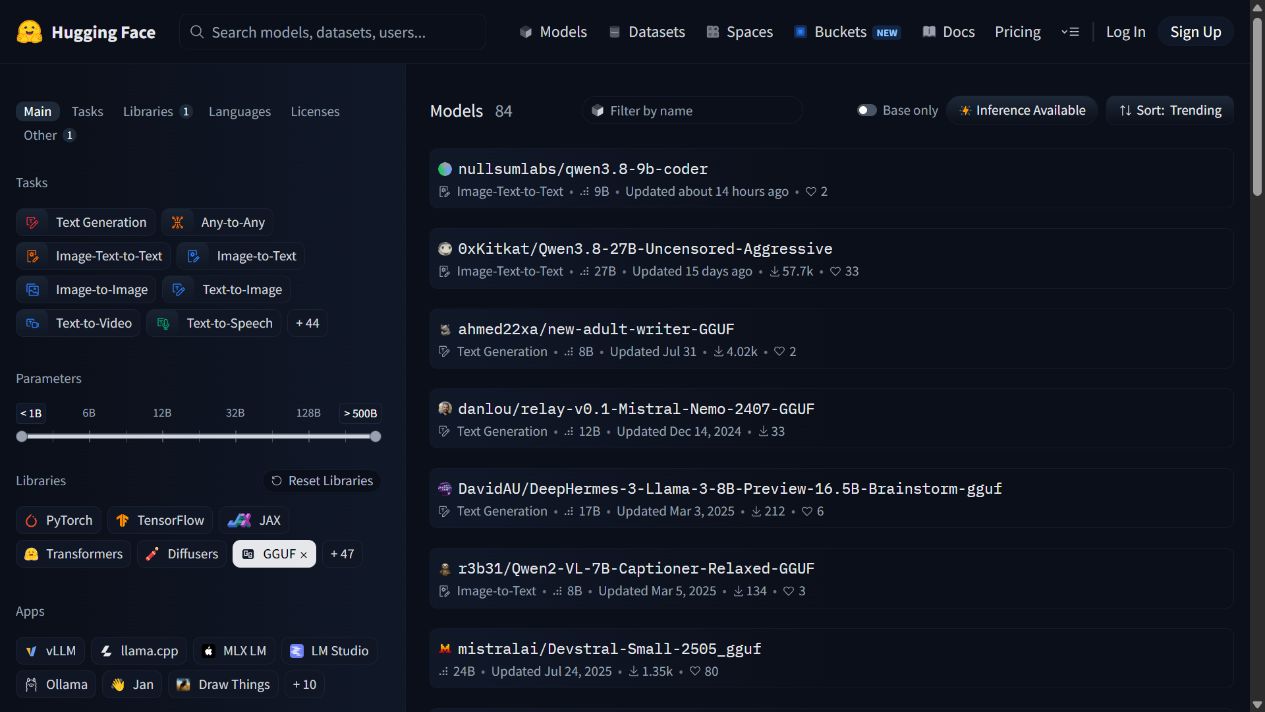
Task: Open the Docs nav link
Action: coord(948,32)
